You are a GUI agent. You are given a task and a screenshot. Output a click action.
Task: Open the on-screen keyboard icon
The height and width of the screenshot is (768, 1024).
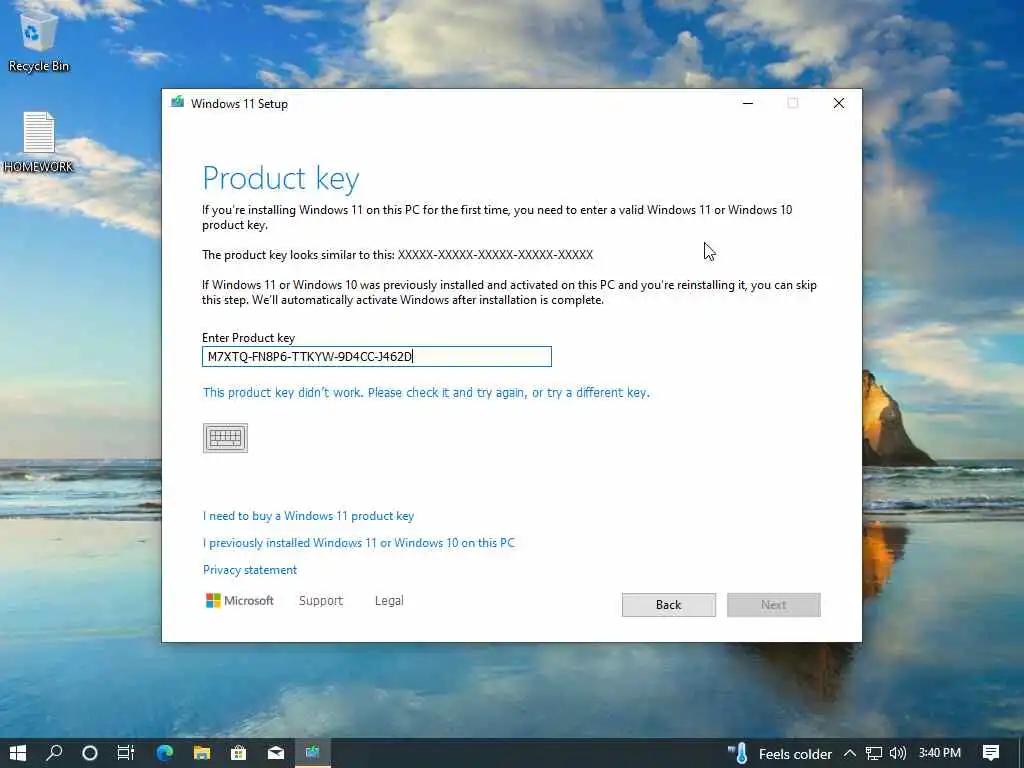pyautogui.click(x=225, y=438)
